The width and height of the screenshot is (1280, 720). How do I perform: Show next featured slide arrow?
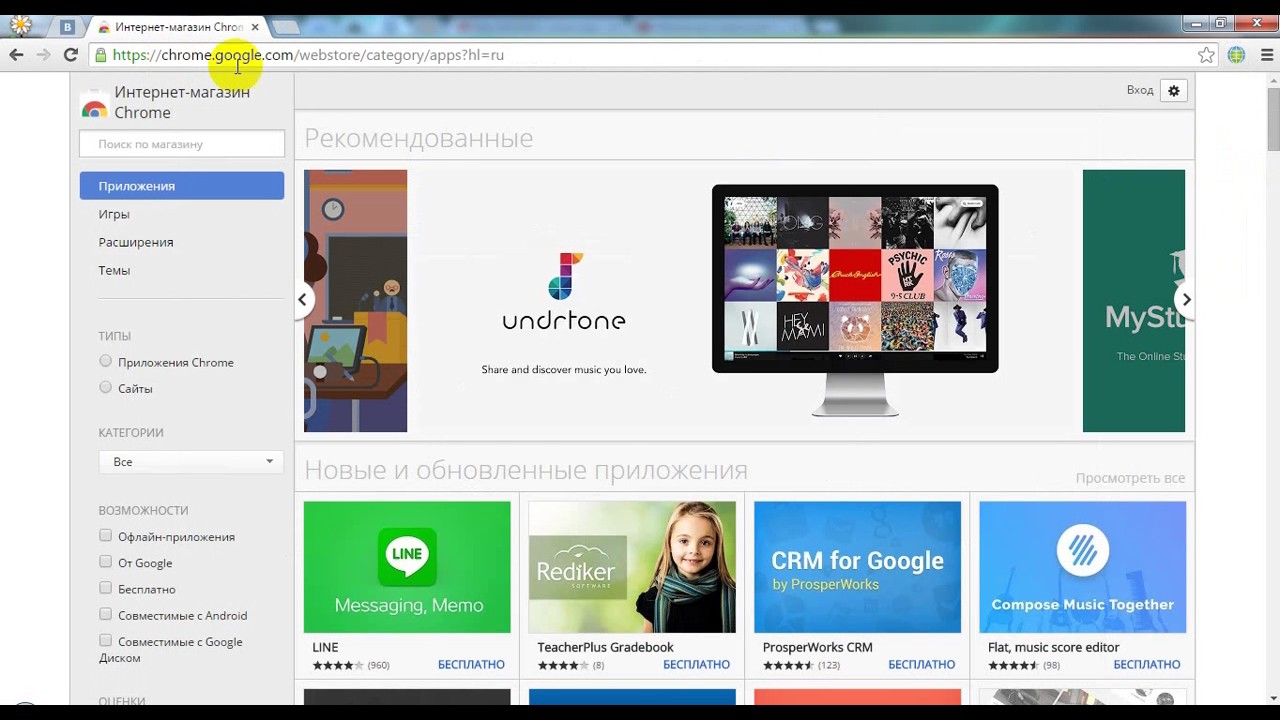point(1186,299)
